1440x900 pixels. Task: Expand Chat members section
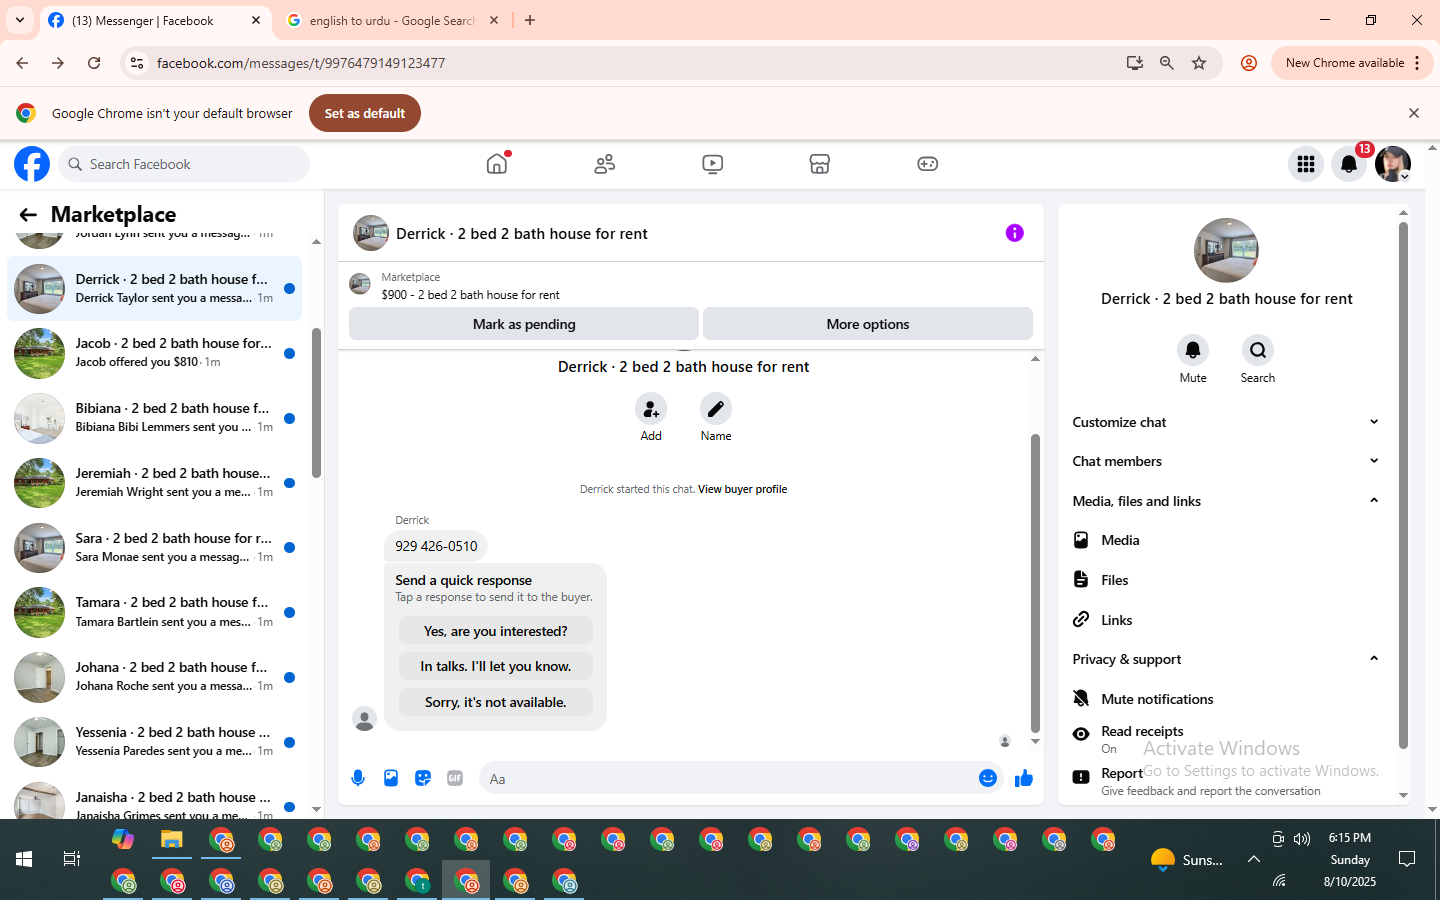point(1226,461)
